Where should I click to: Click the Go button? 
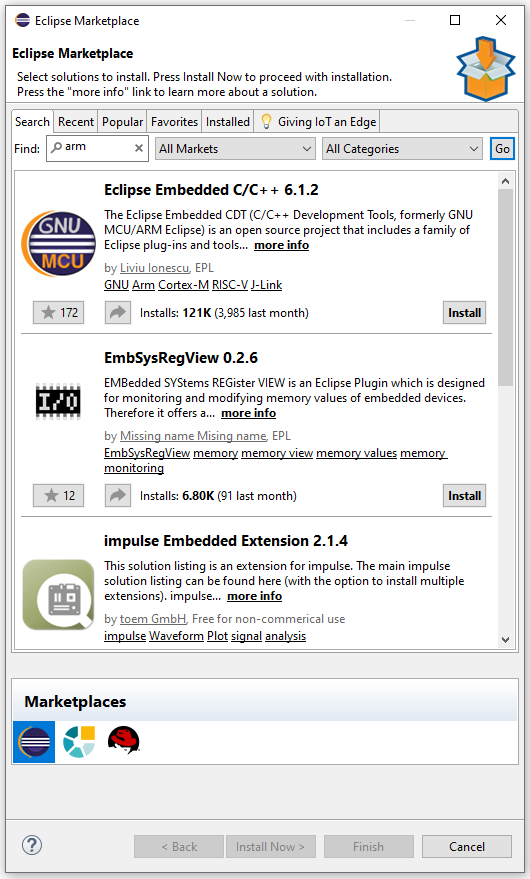pos(502,149)
